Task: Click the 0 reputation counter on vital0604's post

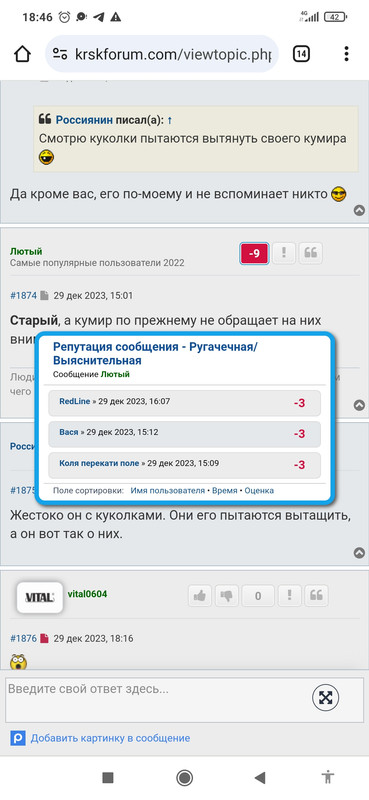Action: coord(258,595)
